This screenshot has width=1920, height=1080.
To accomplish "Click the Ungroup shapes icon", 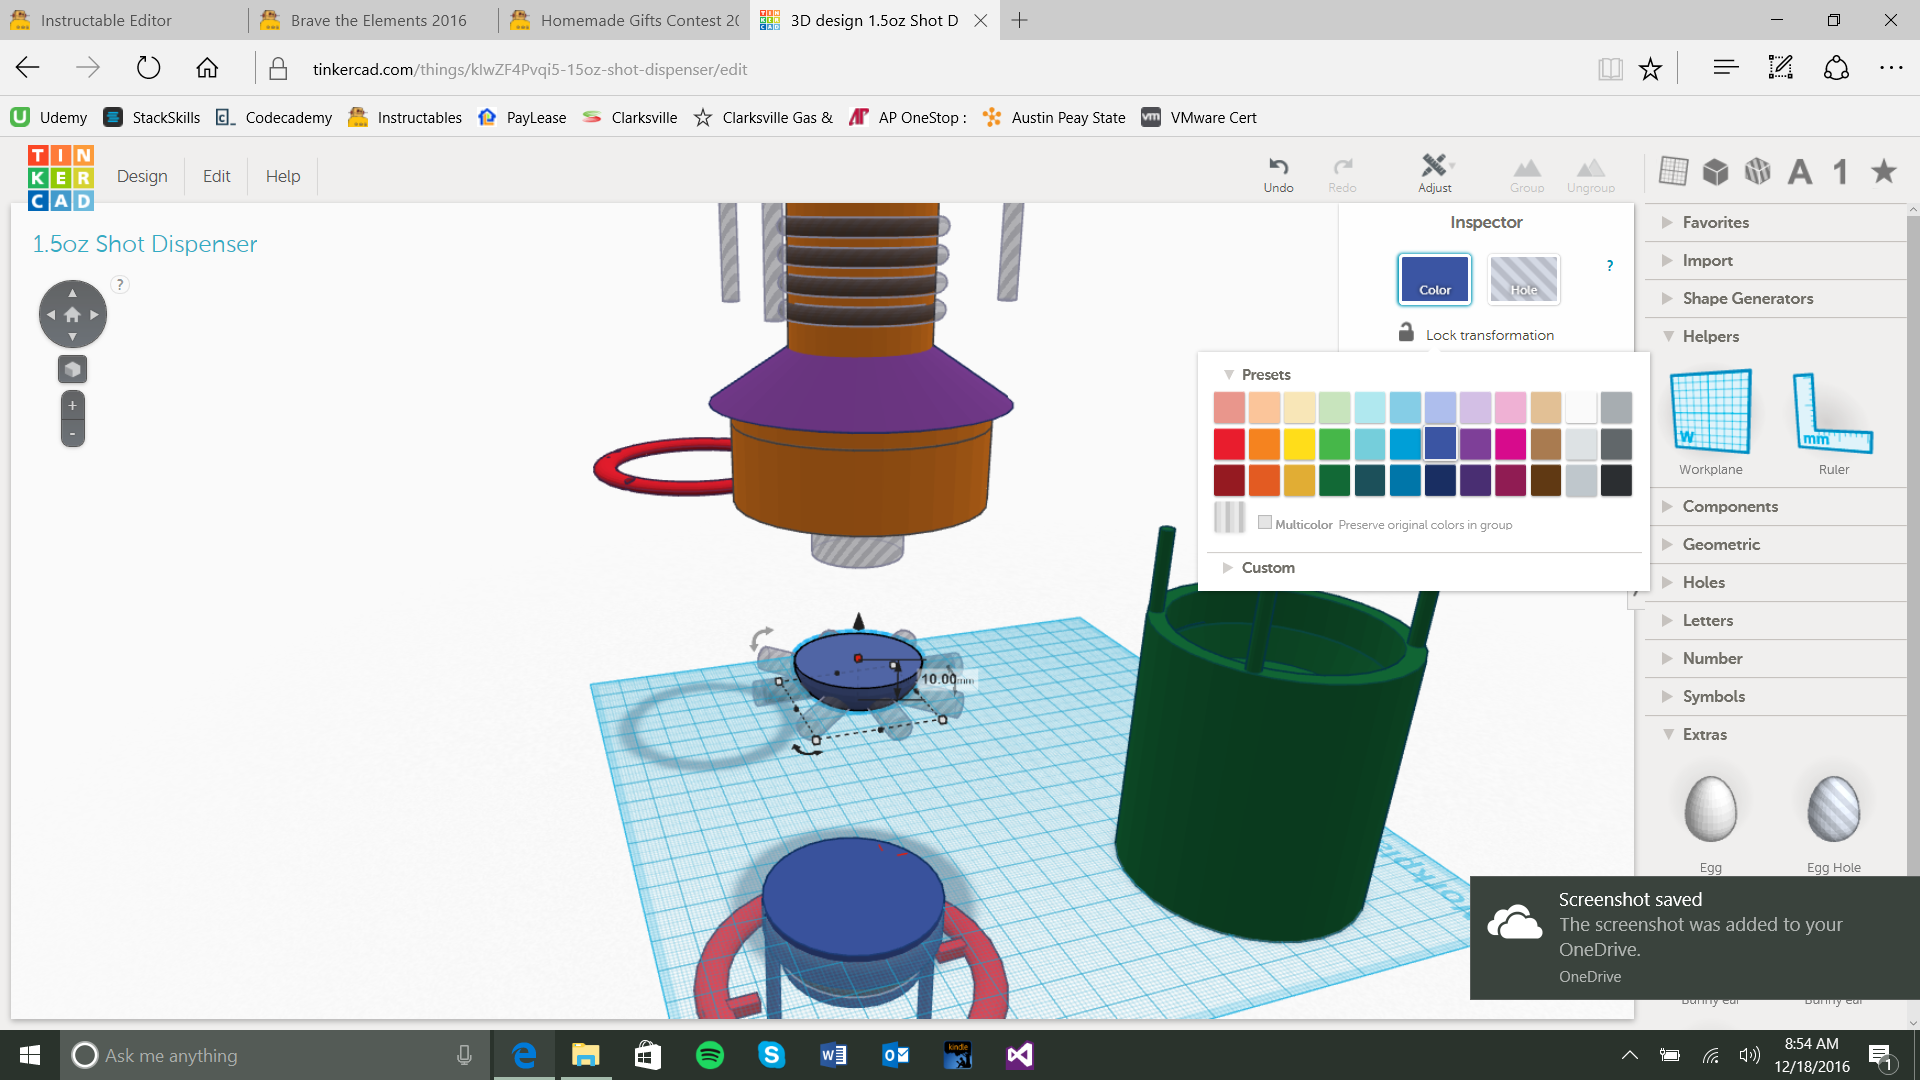I will coord(1591,168).
